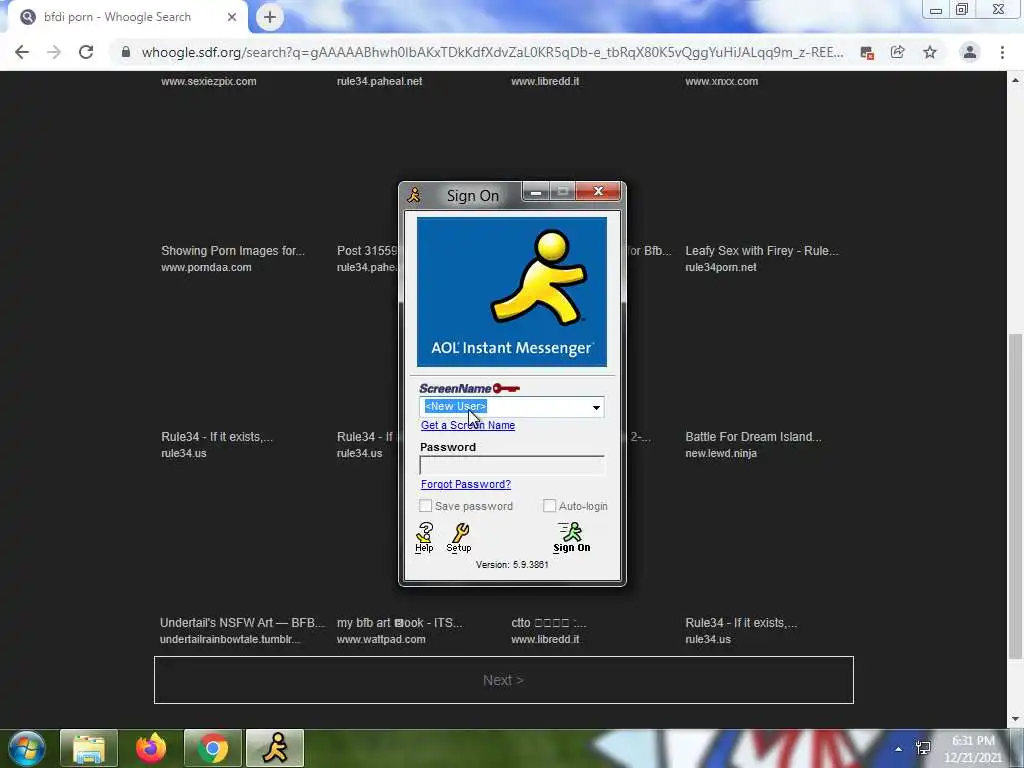Image resolution: width=1024 pixels, height=768 pixels.
Task: Open the 'my bfb art book - ITS...' result
Action: pos(400,622)
